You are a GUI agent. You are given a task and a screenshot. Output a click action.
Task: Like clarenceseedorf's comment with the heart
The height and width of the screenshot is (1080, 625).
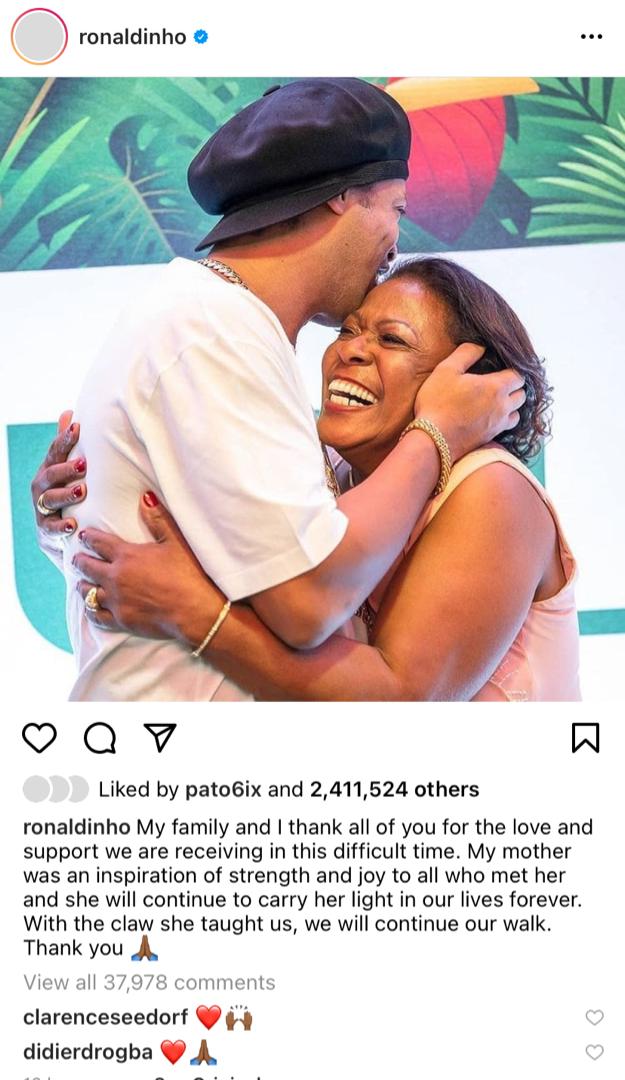pyautogui.click(x=594, y=1017)
